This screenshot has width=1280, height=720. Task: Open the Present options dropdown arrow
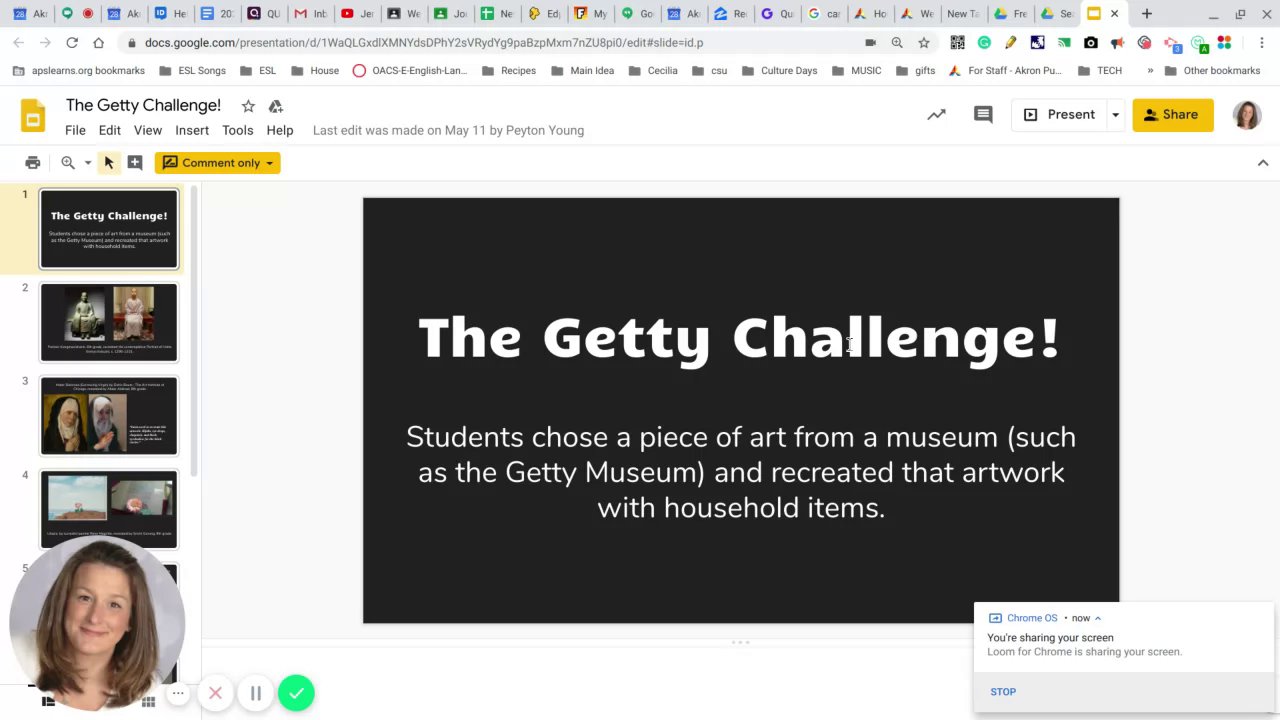pyautogui.click(x=1115, y=115)
